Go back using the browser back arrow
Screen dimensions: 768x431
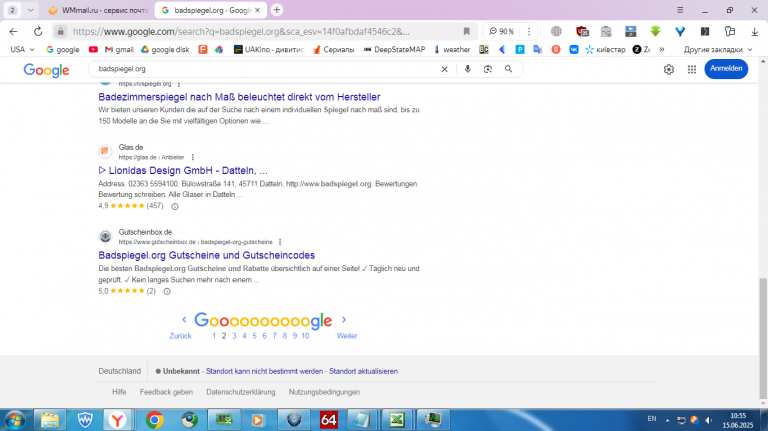[x=13, y=31]
